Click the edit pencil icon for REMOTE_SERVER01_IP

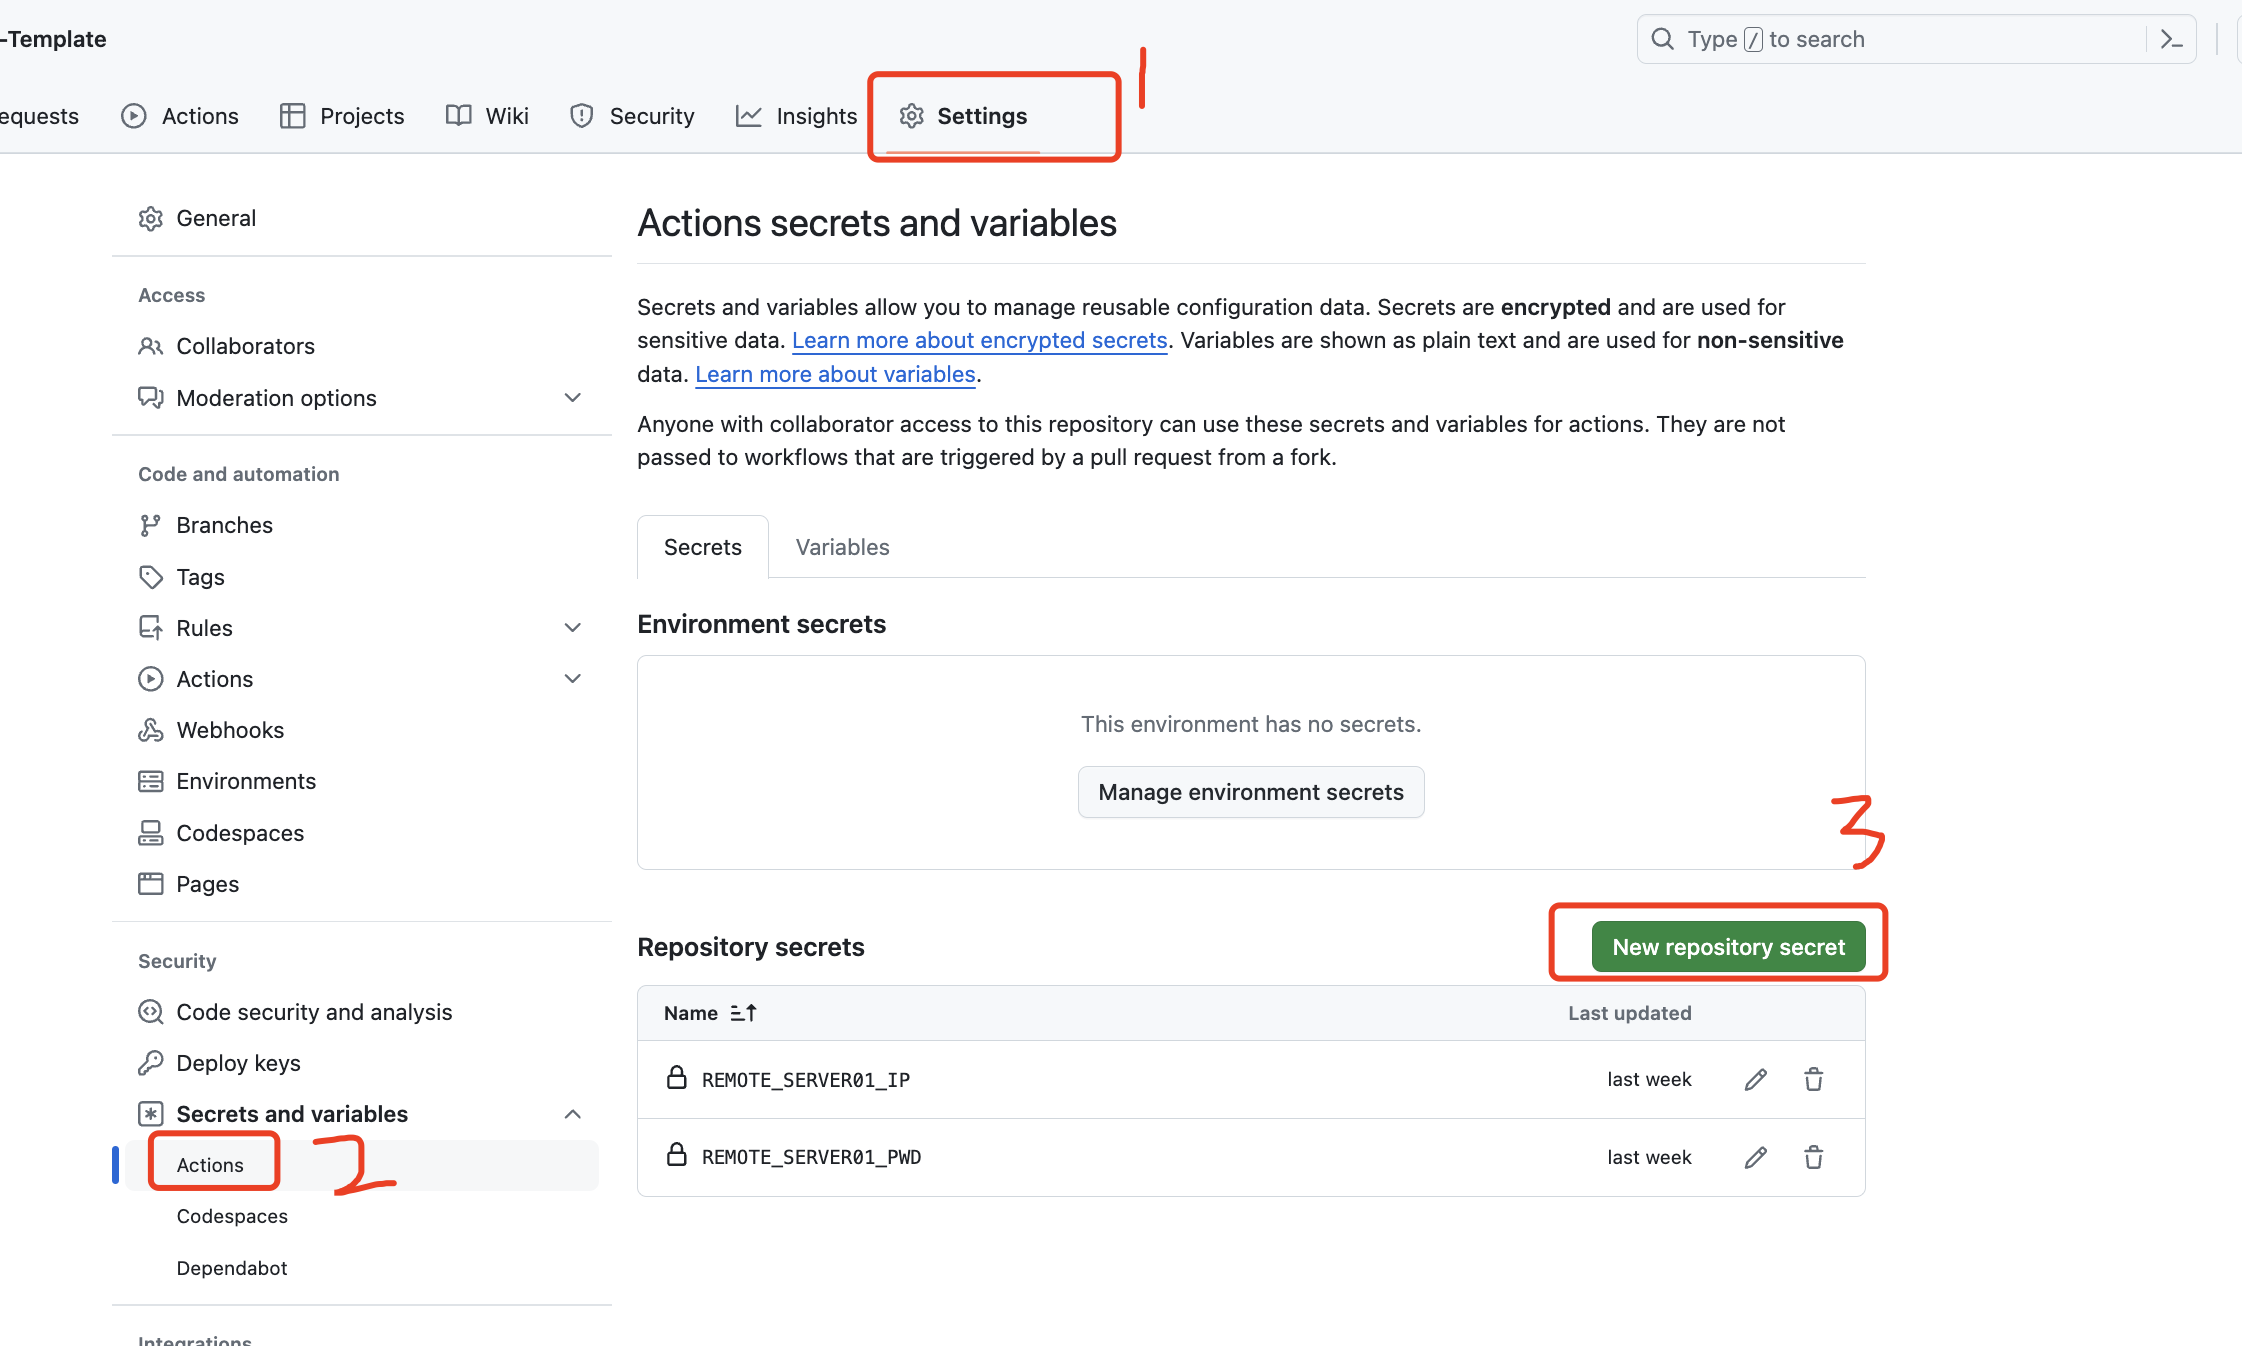coord(1755,1078)
